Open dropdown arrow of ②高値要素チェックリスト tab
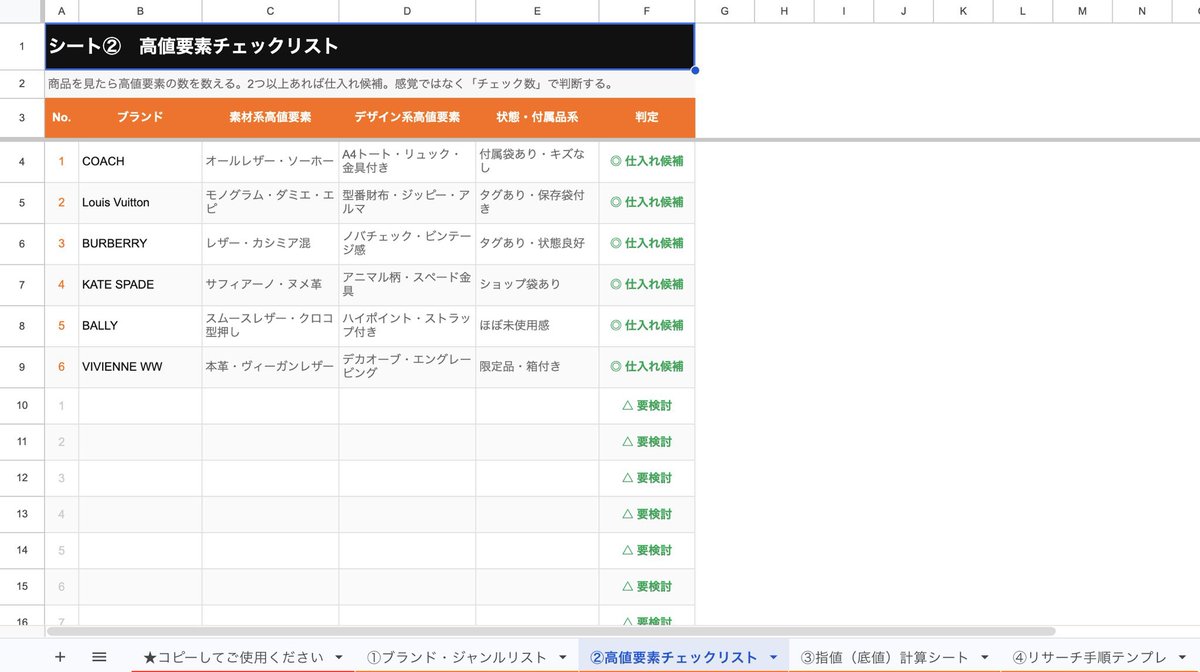The image size is (1200, 672). tap(772, 657)
